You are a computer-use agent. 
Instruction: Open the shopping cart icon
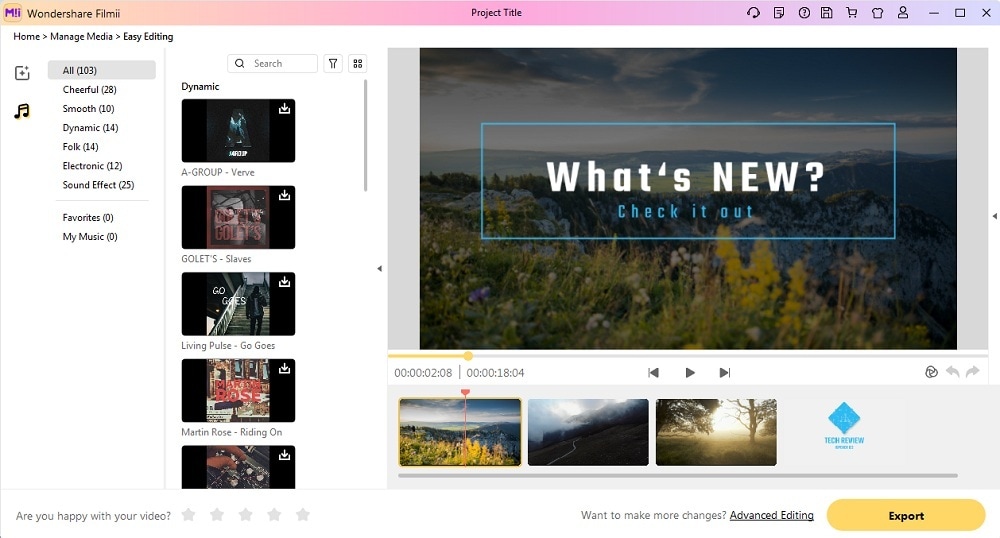851,13
